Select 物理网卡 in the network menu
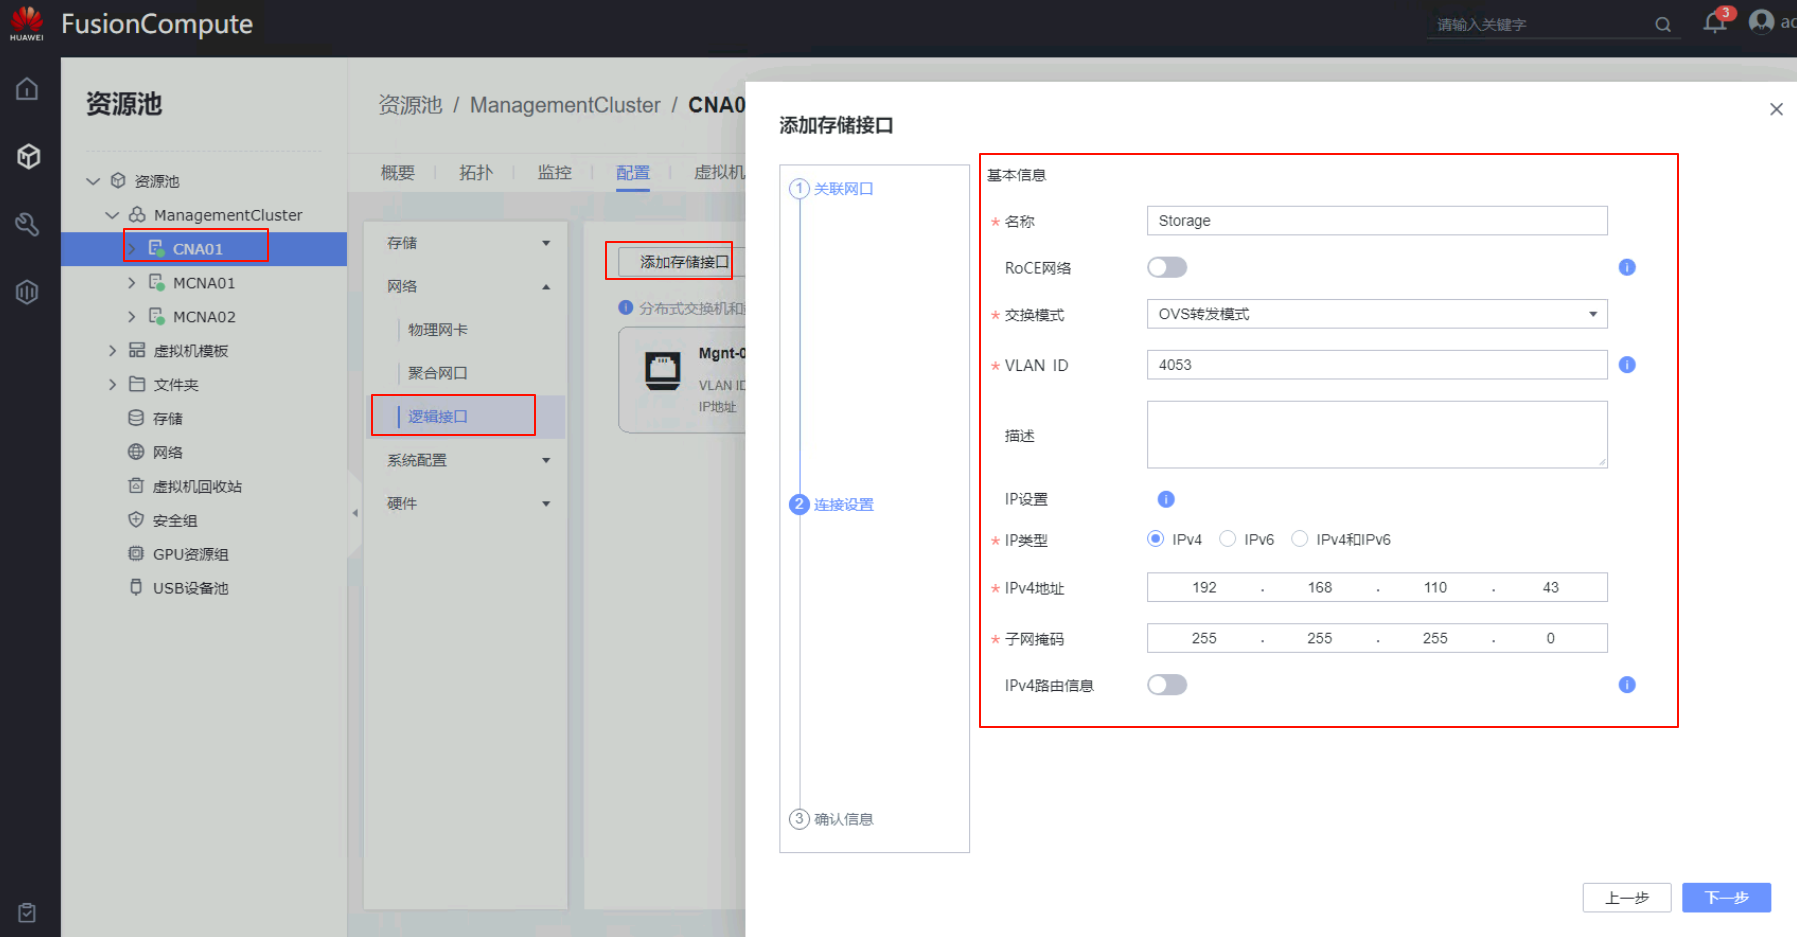Viewport: 1797px width, 937px height. point(437,330)
